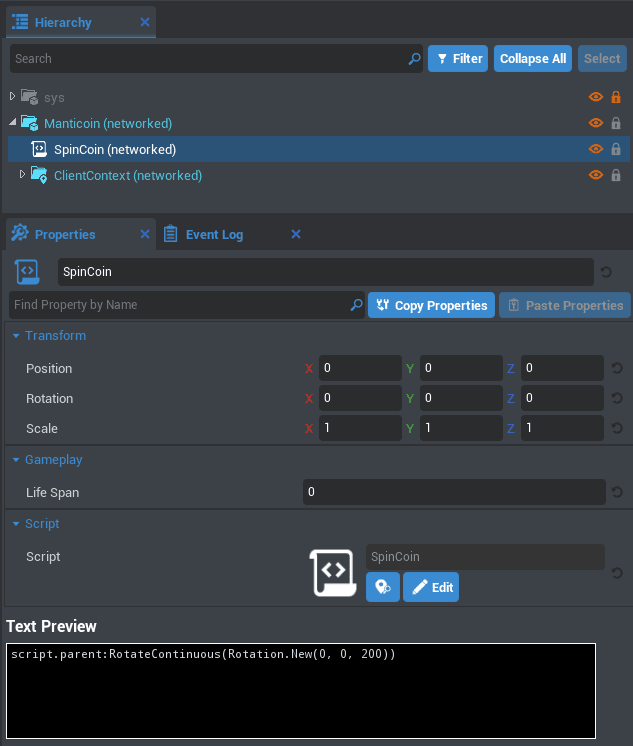This screenshot has width=633, height=746.
Task: Open the Filter options
Action: click(458, 59)
